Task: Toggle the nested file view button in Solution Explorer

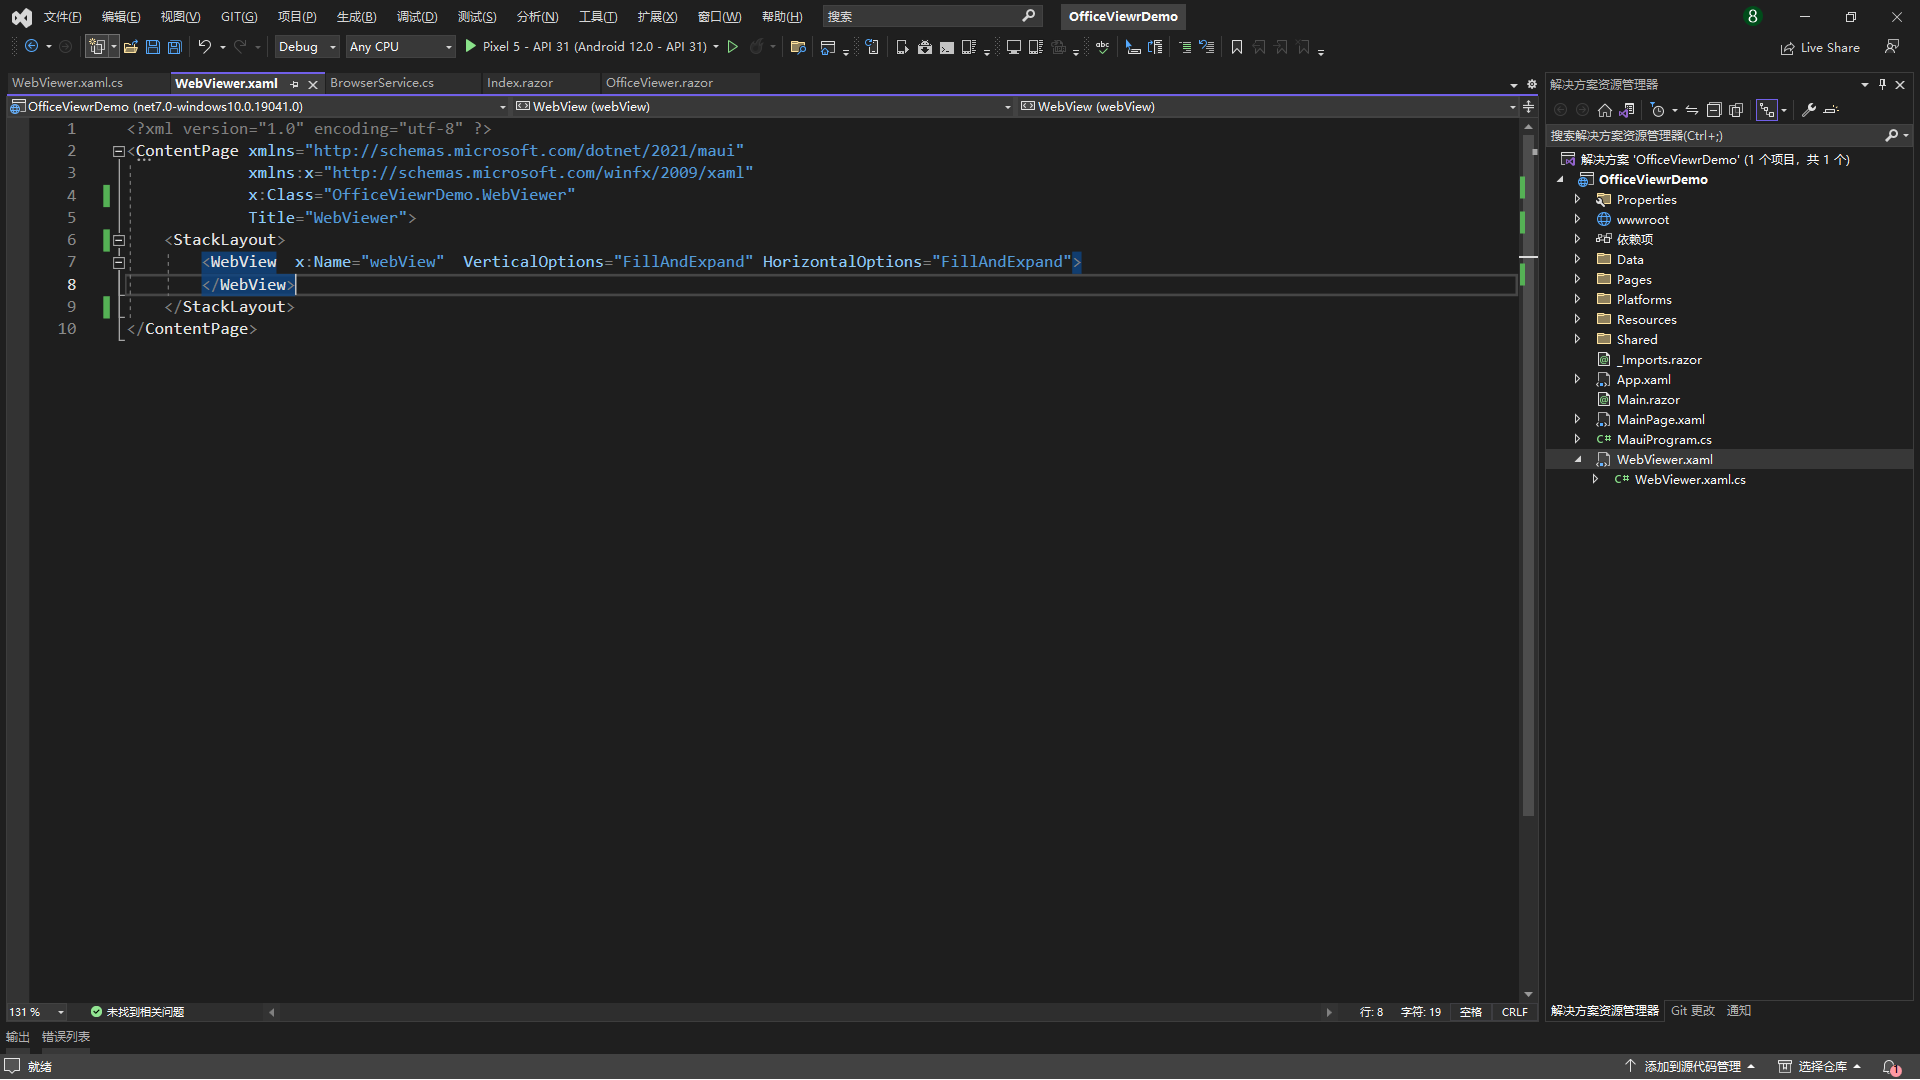Action: pyautogui.click(x=1766, y=110)
